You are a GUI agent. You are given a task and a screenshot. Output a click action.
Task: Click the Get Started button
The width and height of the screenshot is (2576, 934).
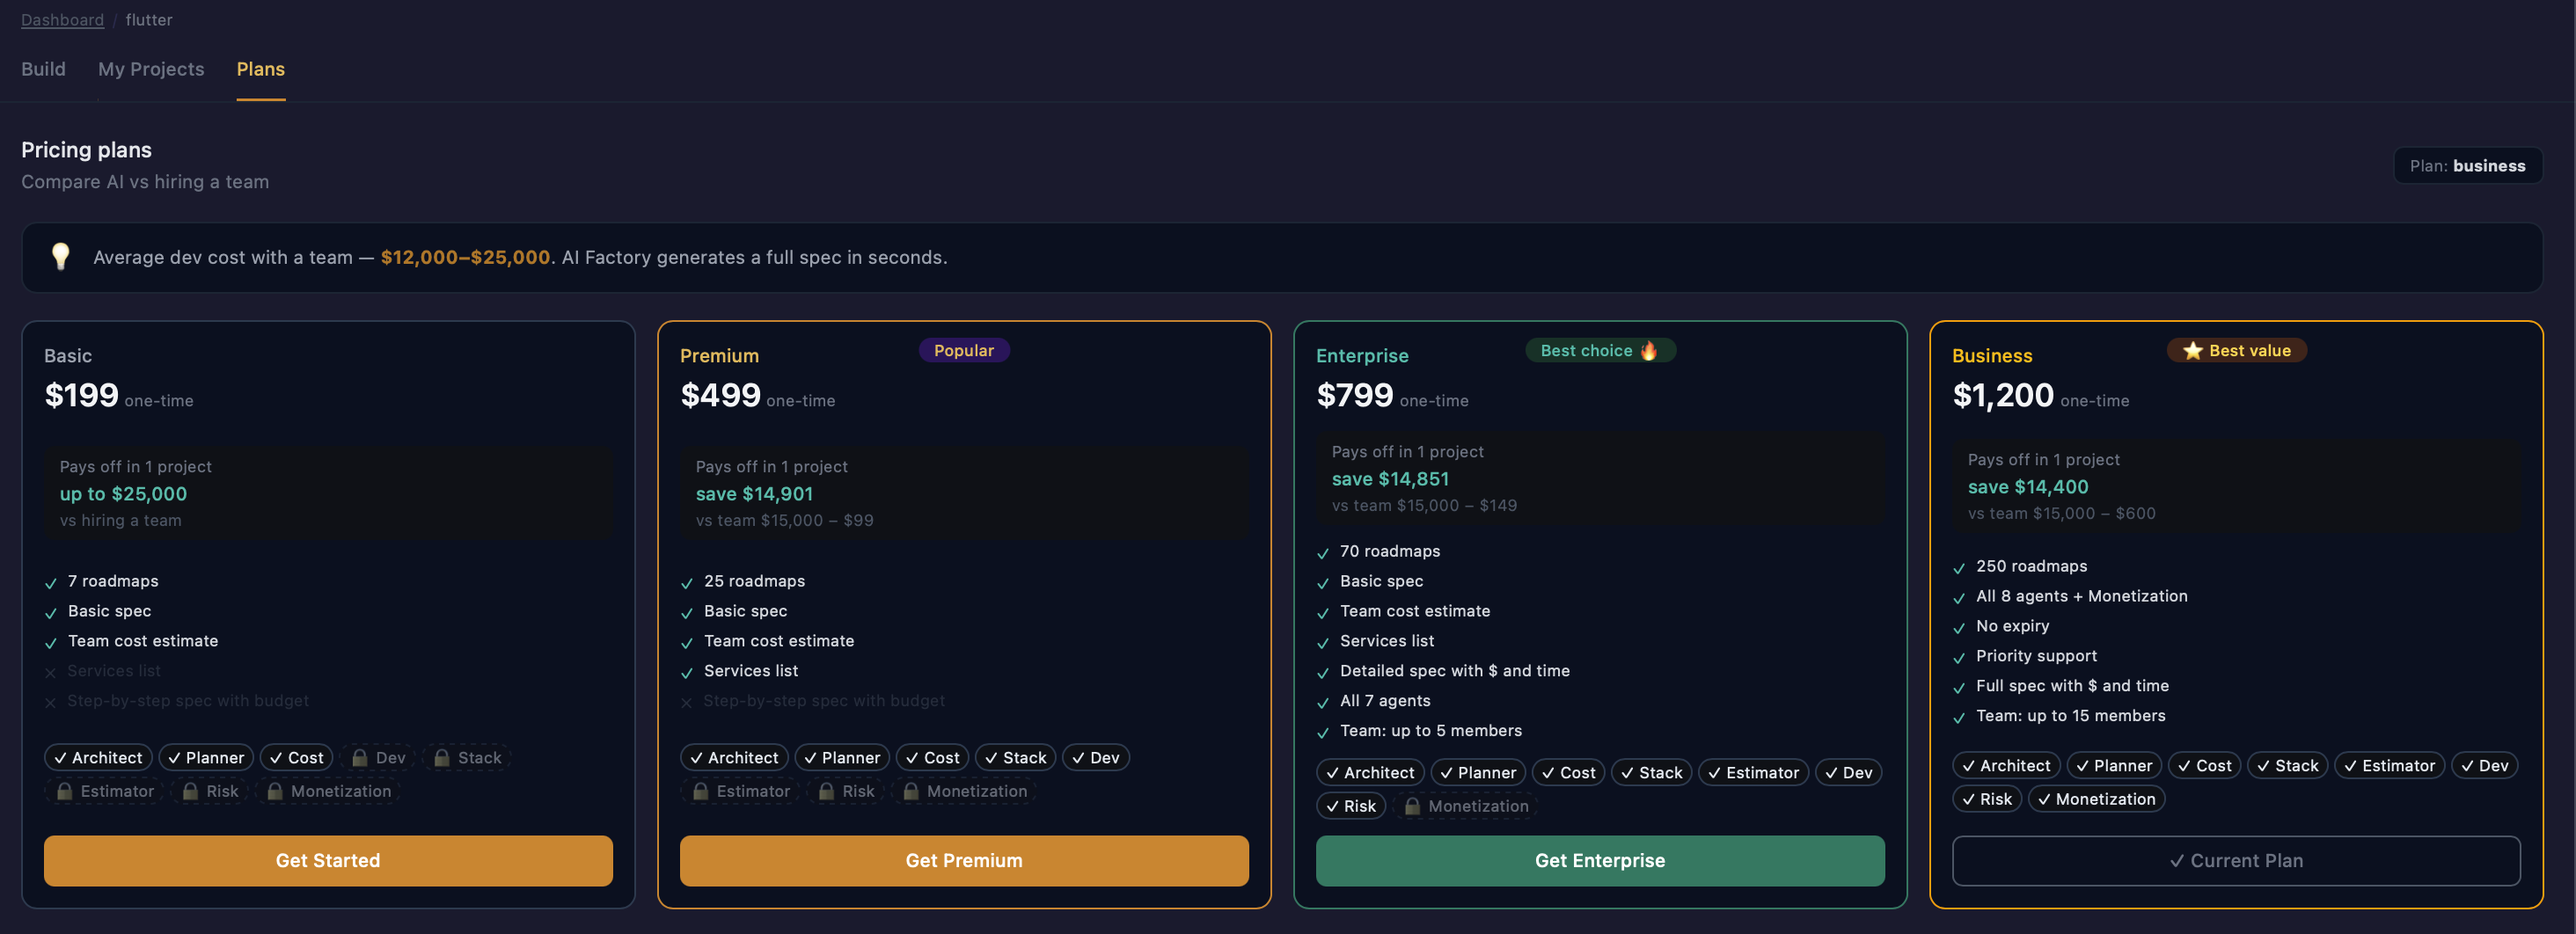[328, 861]
